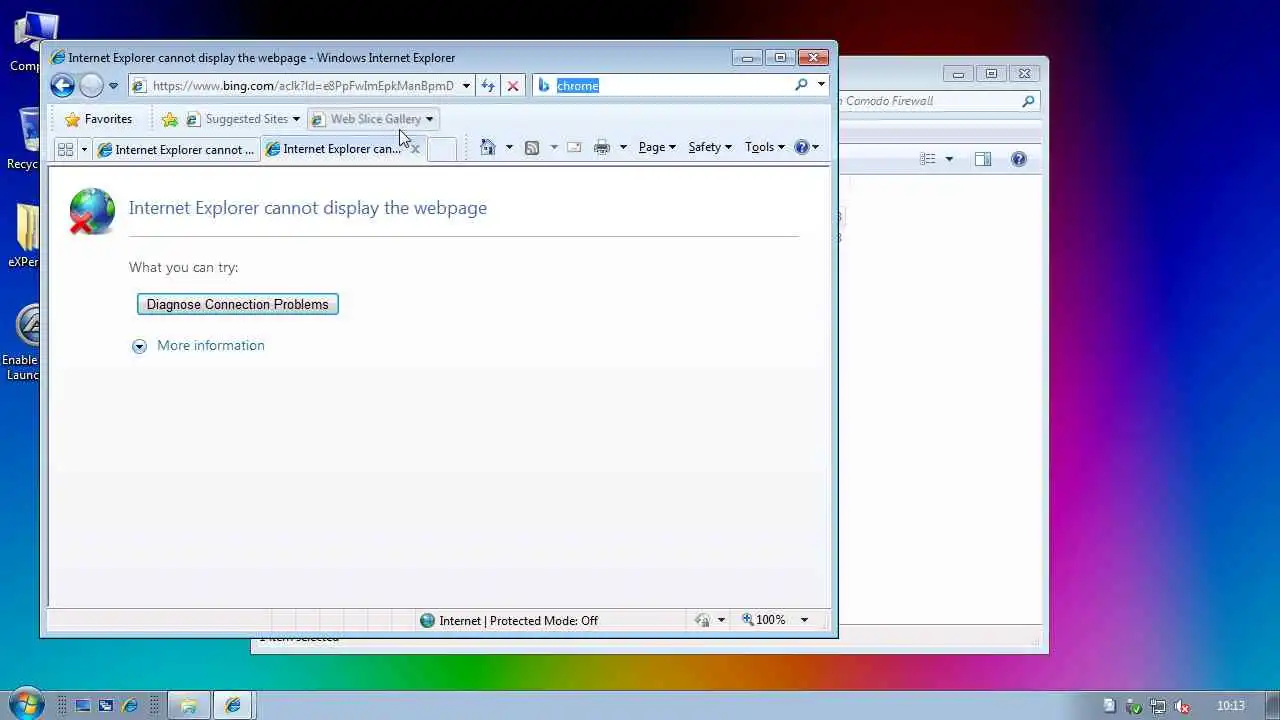Screen dimensions: 1280x720
Task: Click Diagnose Connection Problems button
Action: pos(238,304)
